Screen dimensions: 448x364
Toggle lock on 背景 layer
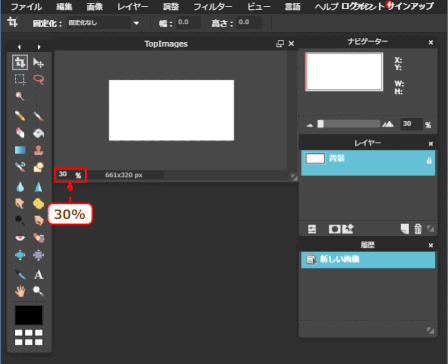coord(429,161)
